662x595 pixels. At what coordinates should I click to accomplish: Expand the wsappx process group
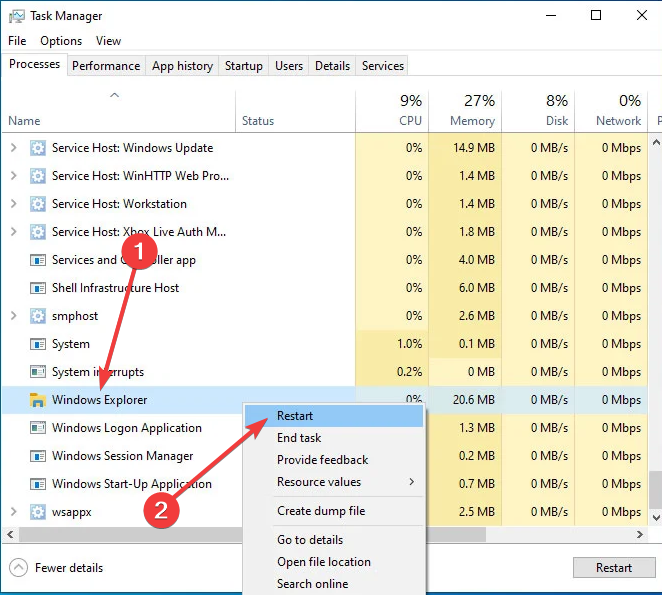pyautogui.click(x=14, y=511)
